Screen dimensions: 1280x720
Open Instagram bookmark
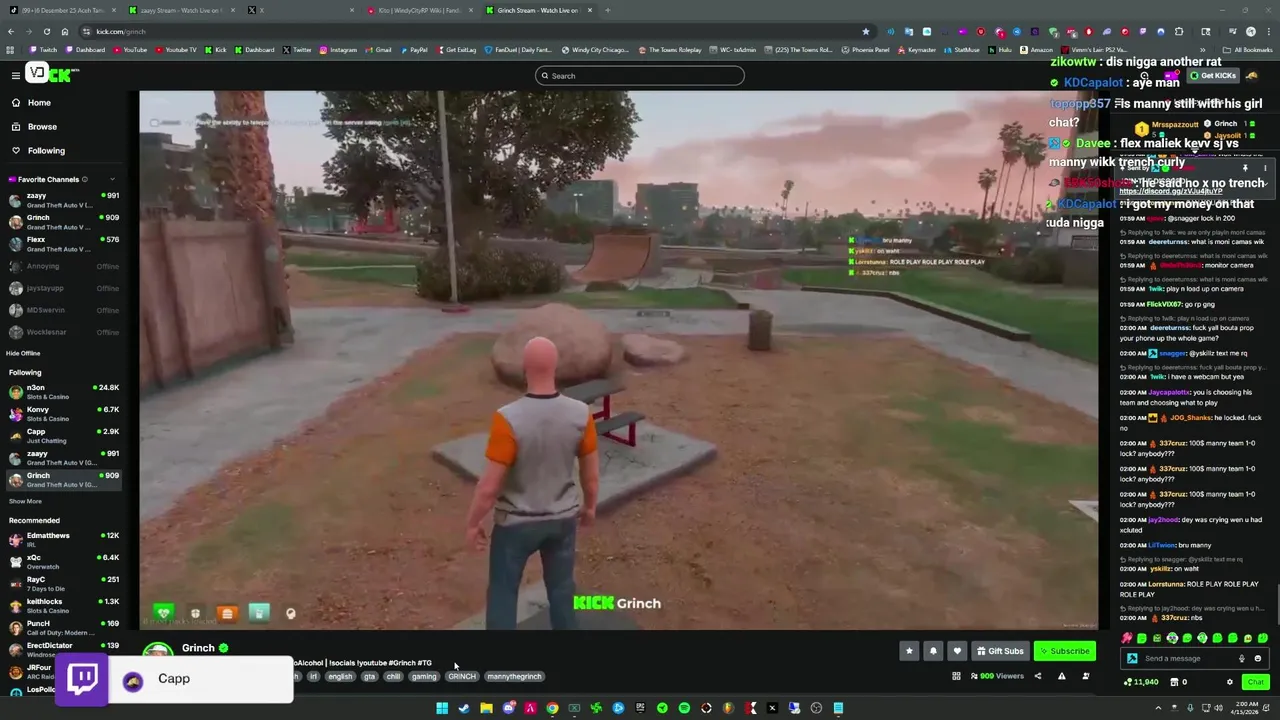tap(337, 50)
